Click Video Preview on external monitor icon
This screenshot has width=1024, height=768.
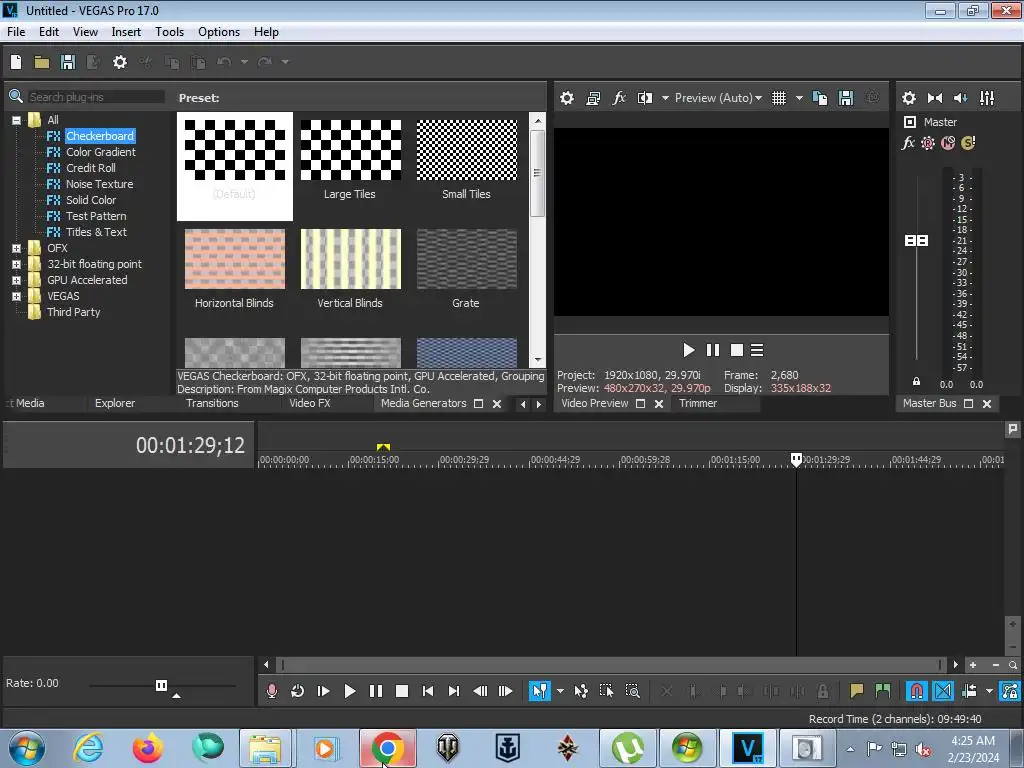click(x=593, y=98)
